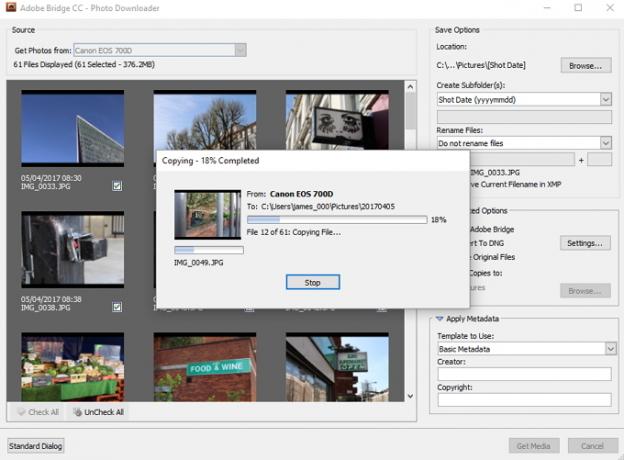Screen dimensions: 624x460
Task: Click the Get Media button
Action: (534, 446)
